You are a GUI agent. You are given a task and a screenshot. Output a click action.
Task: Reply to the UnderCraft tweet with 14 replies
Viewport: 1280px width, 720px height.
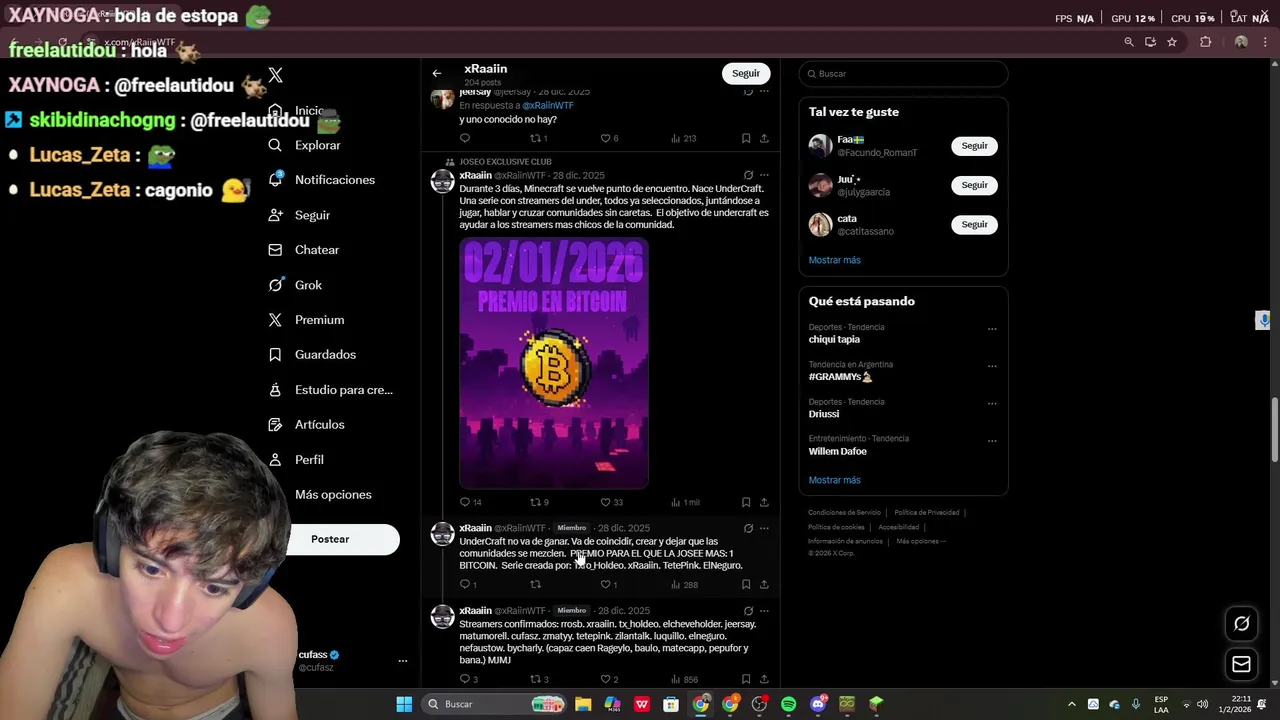point(465,502)
